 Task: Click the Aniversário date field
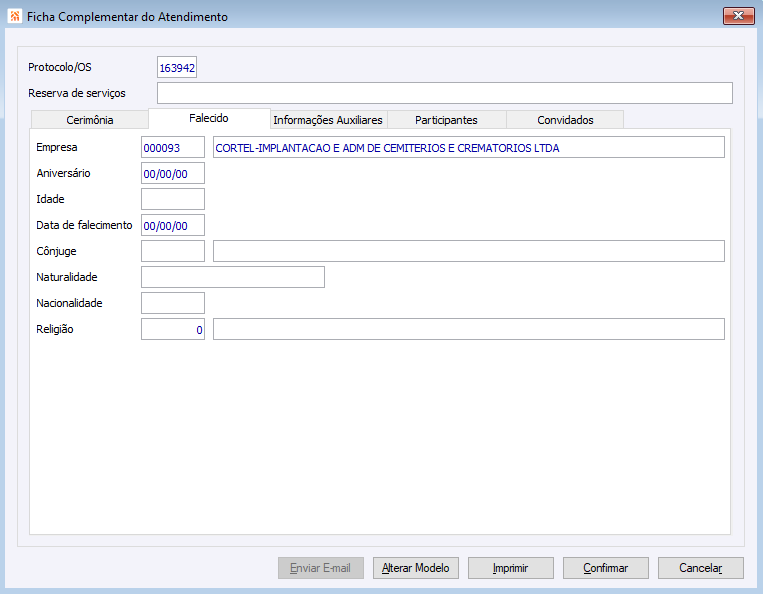[x=173, y=173]
